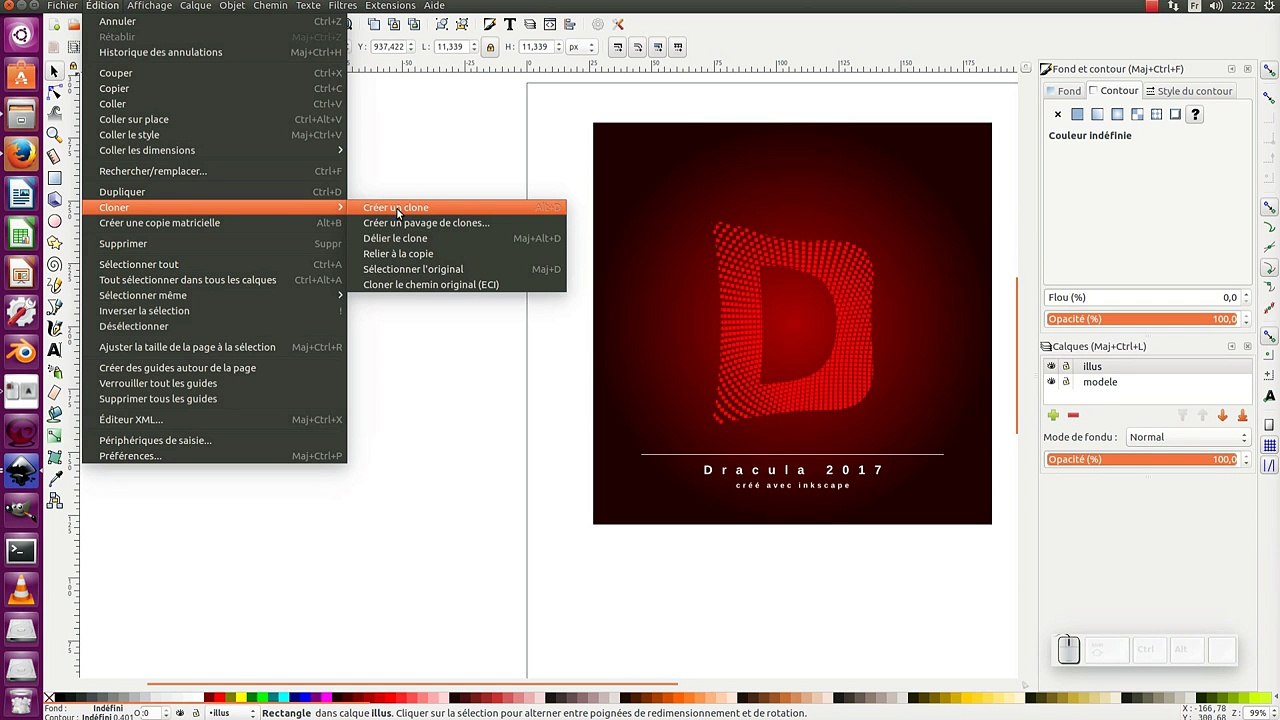Choose Historique des annulations entry

click(x=215, y=52)
